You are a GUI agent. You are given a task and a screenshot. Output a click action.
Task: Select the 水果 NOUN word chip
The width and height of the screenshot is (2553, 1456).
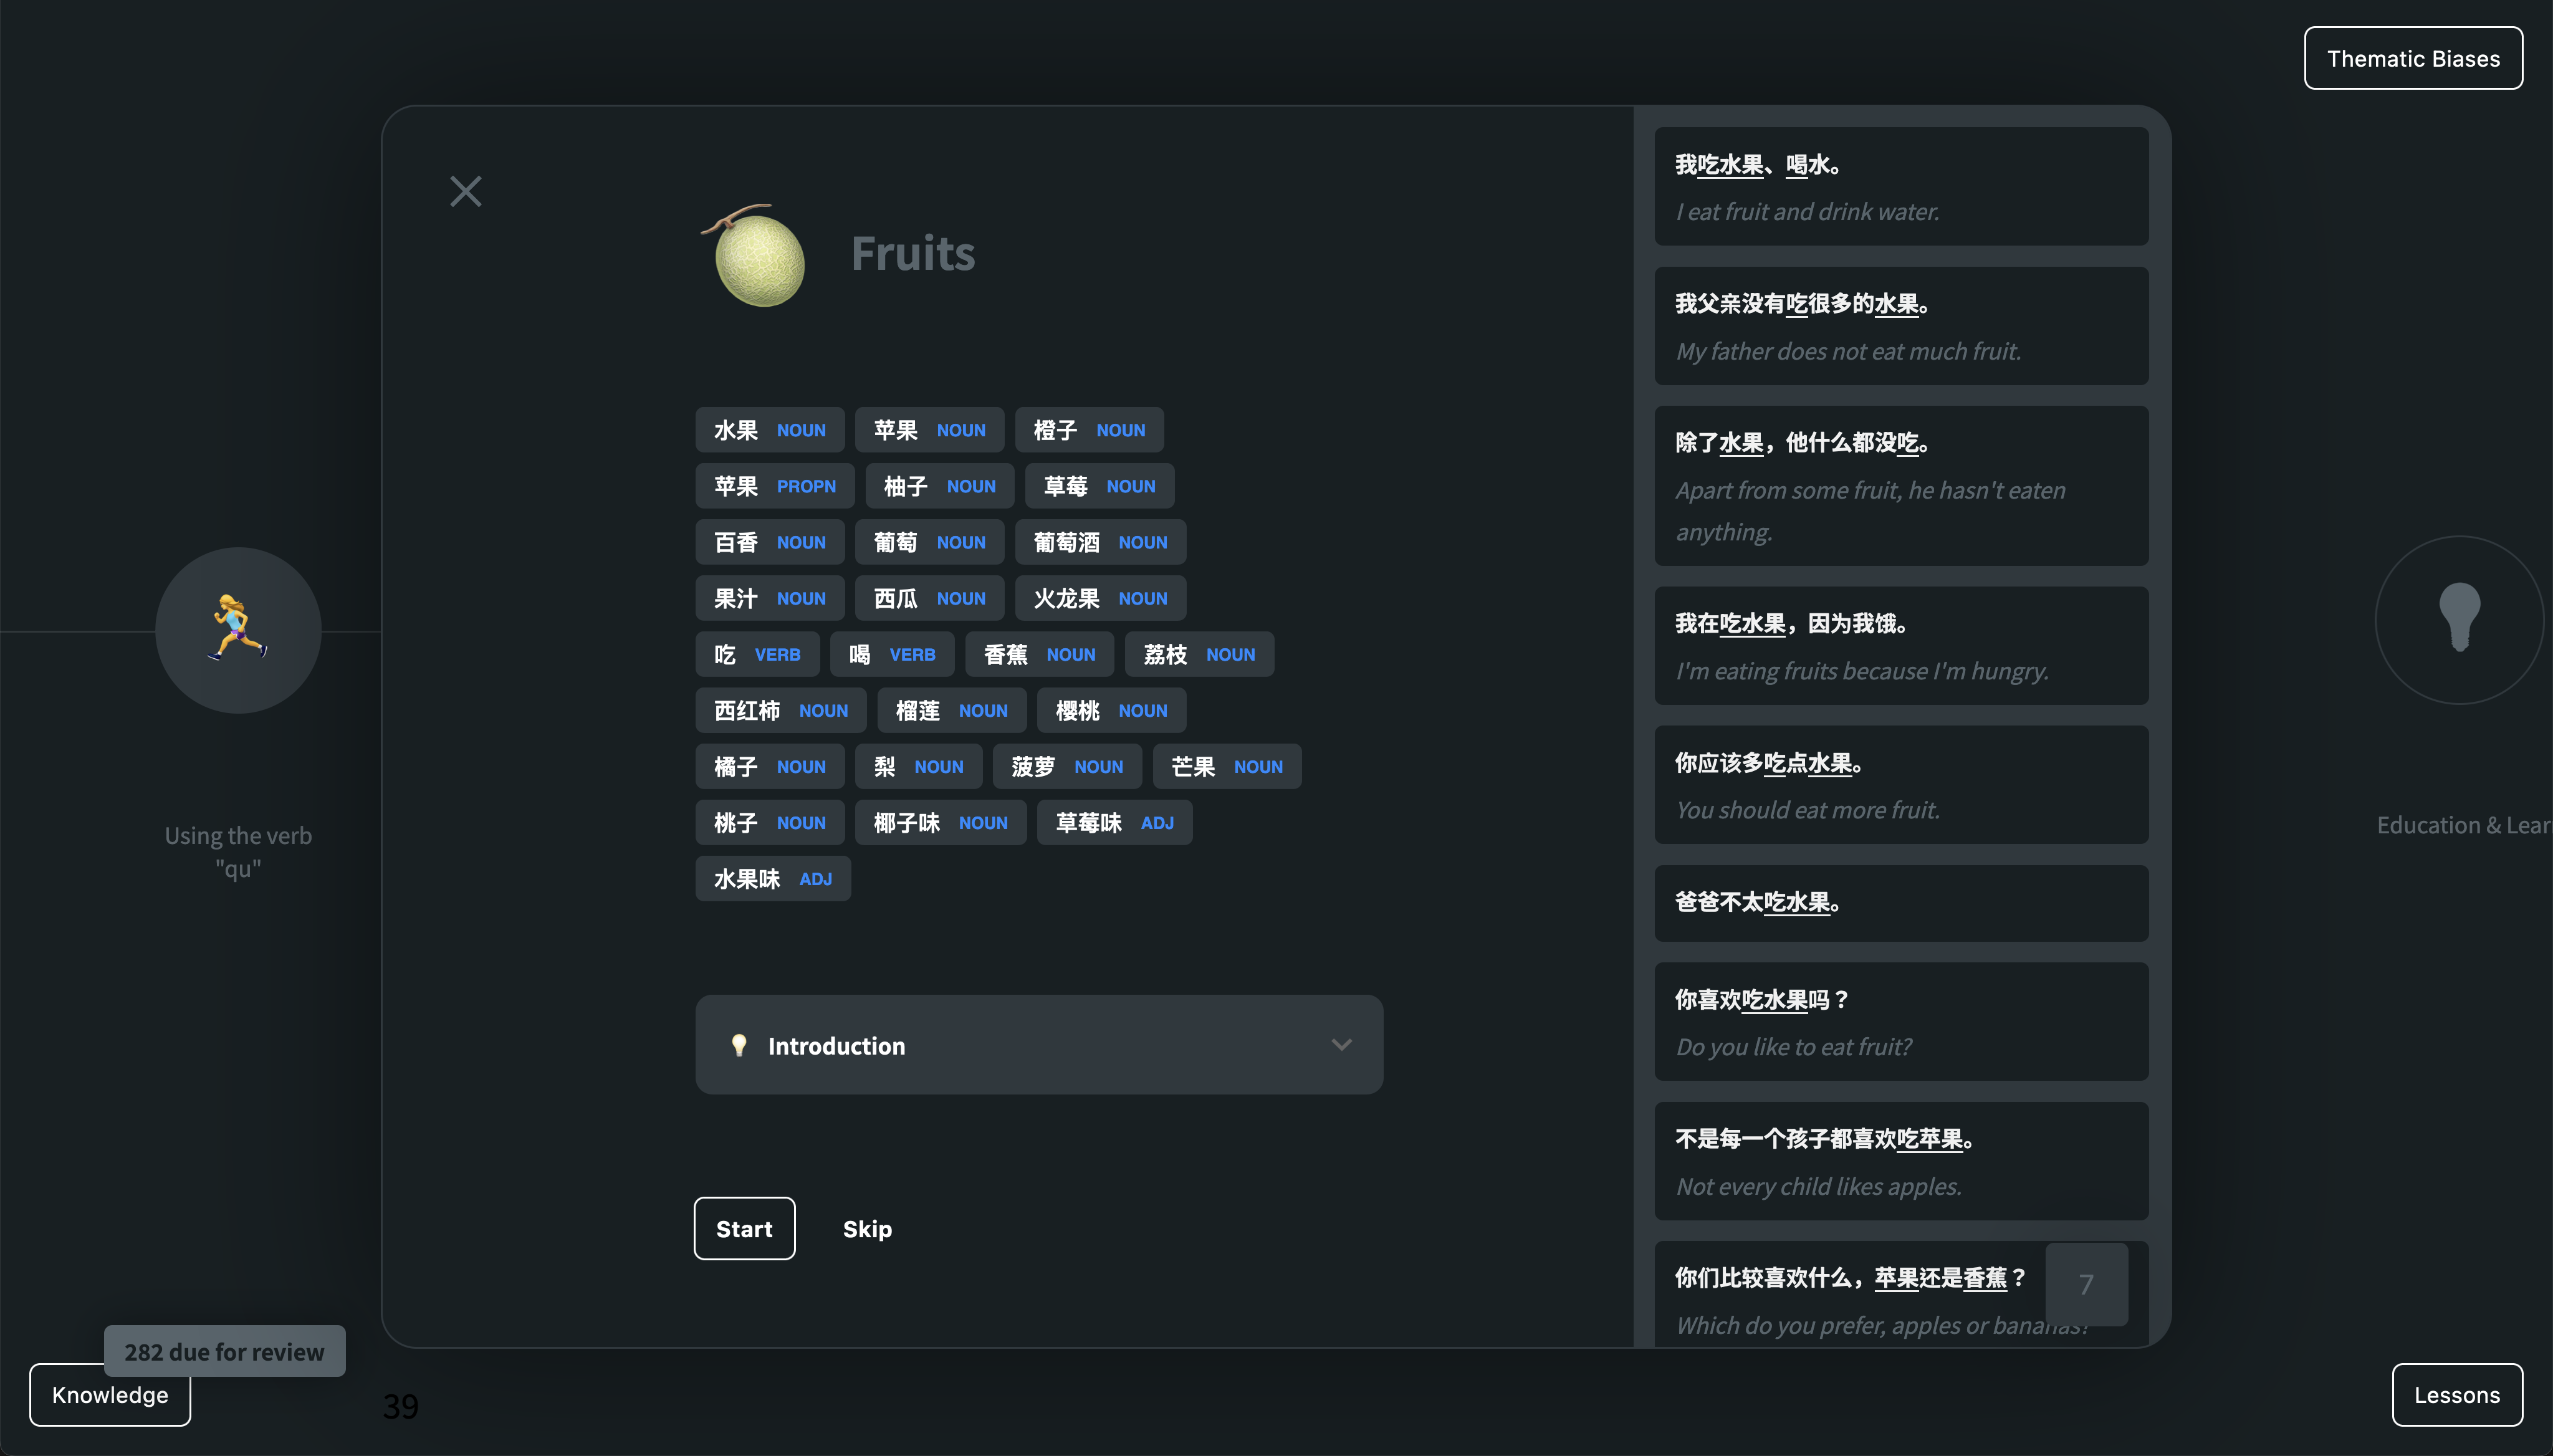click(x=769, y=430)
